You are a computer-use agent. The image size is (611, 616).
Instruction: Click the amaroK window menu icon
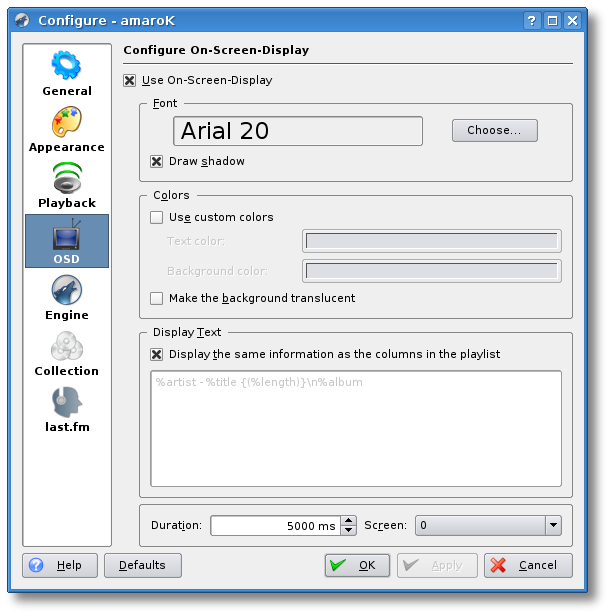point(22,20)
